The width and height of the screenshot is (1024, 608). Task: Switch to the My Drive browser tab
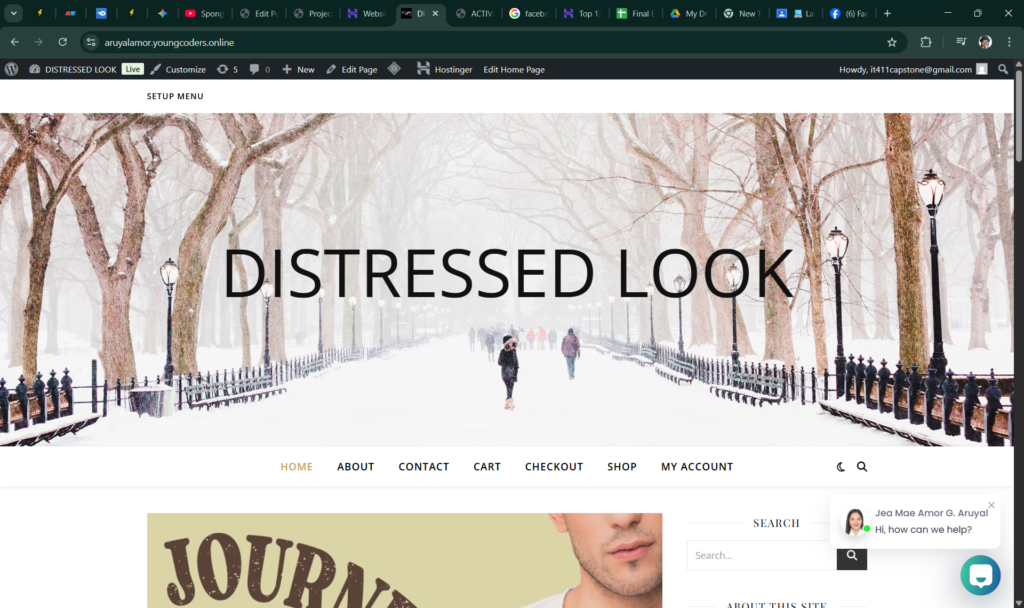click(689, 14)
